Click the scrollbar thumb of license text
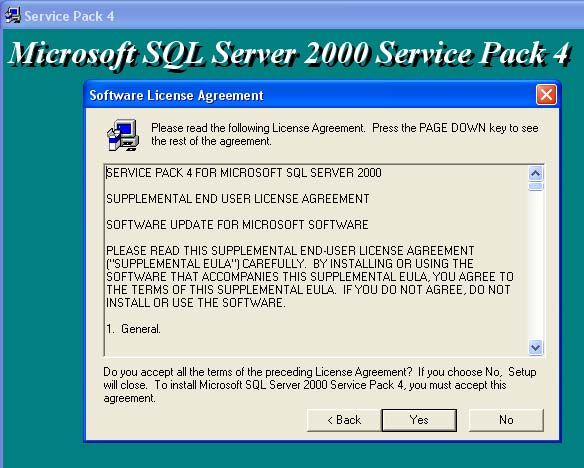 [x=536, y=186]
